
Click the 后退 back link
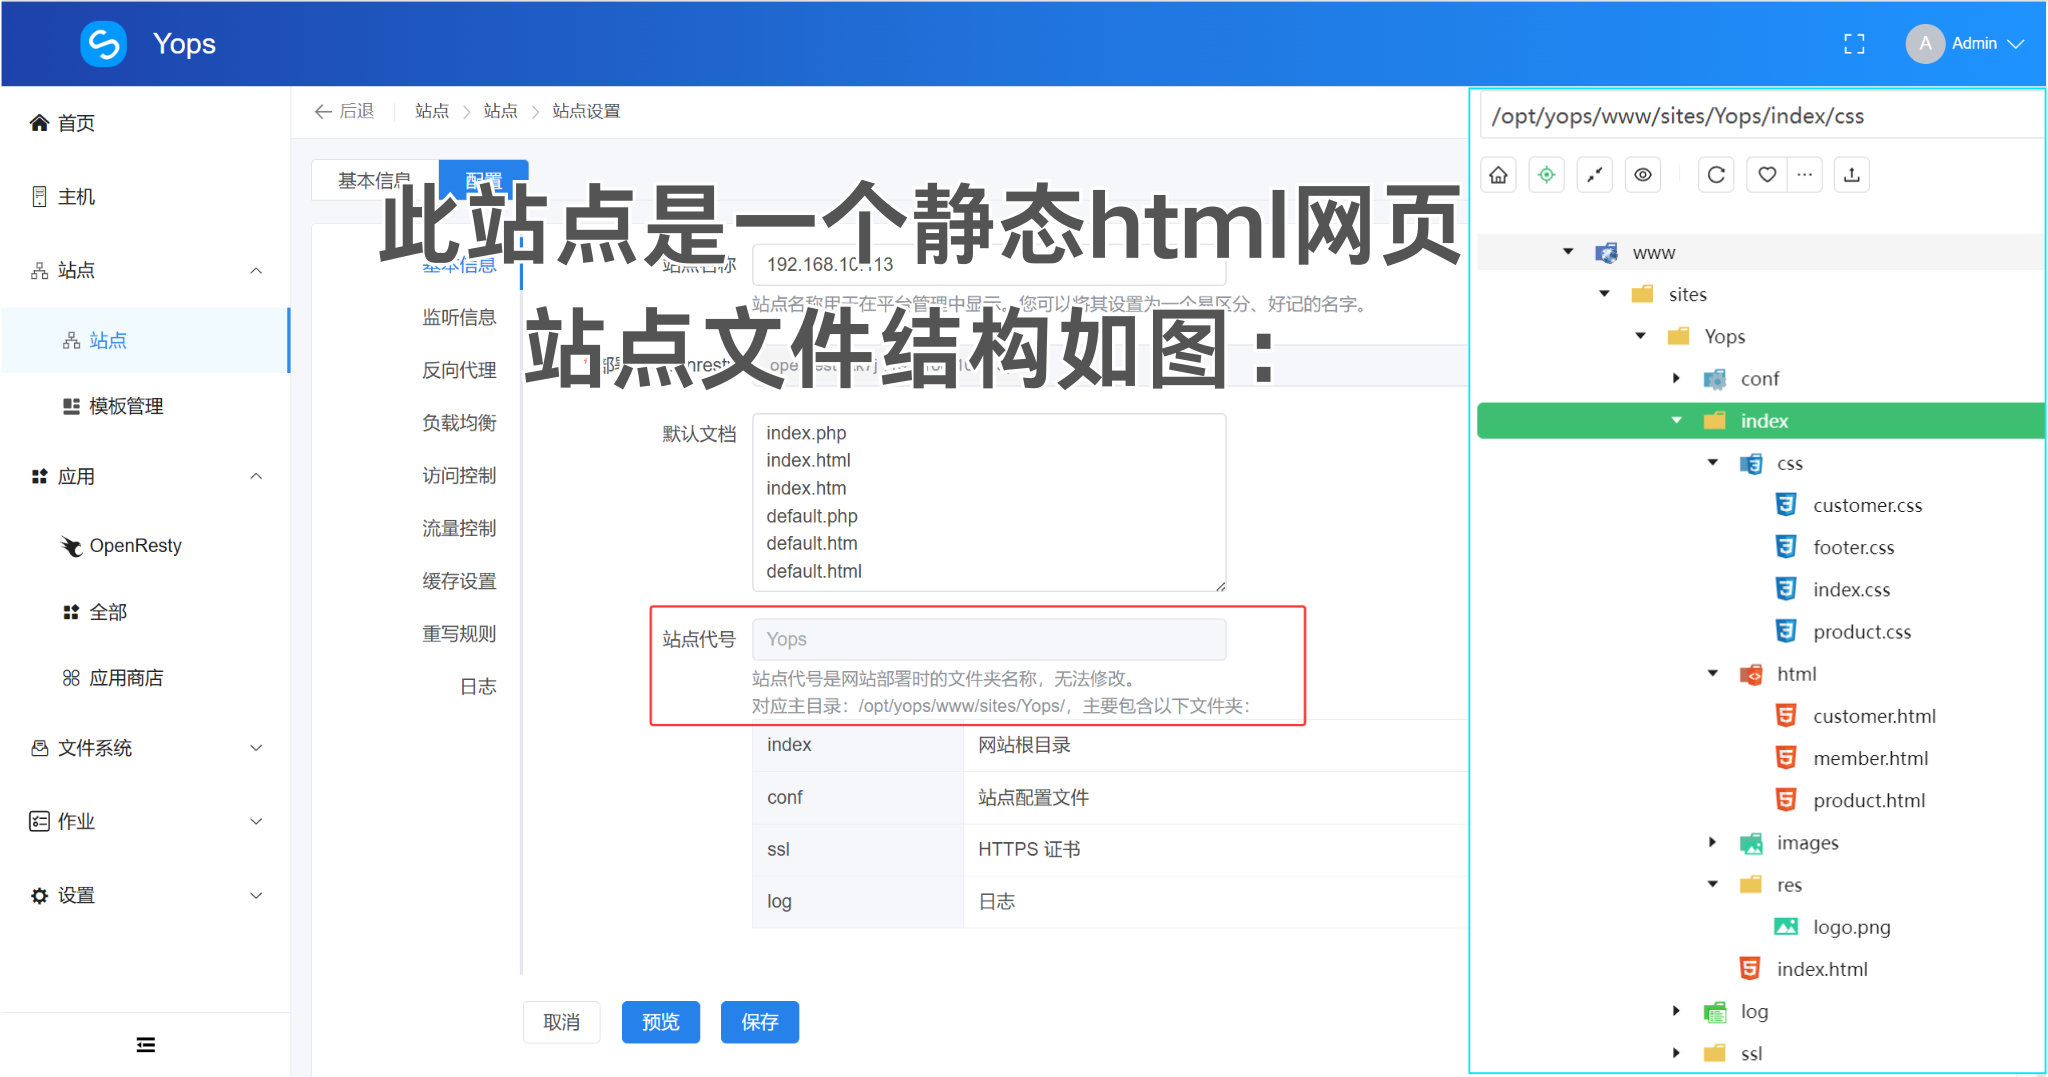[345, 111]
